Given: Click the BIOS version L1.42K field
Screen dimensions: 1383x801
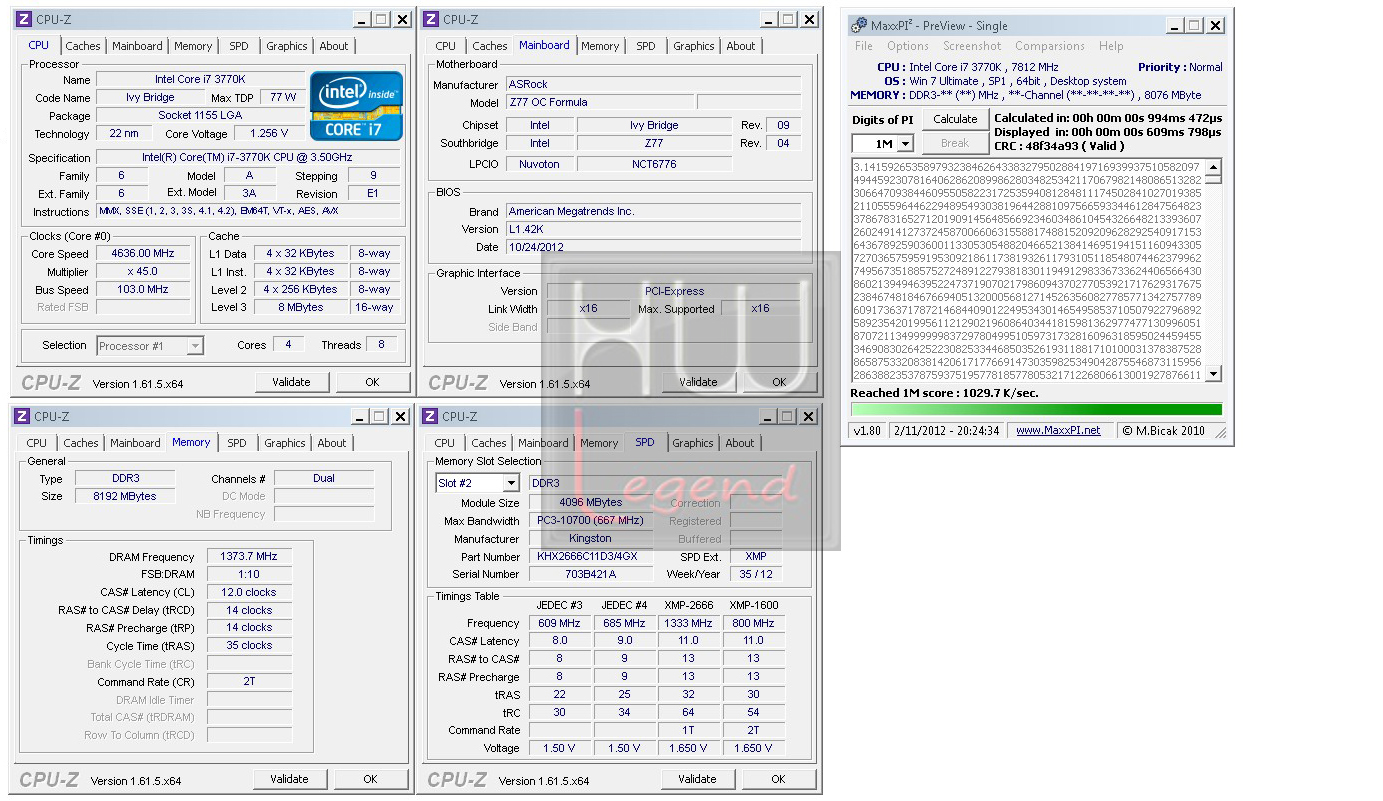Looking at the screenshot, I should 653,229.
